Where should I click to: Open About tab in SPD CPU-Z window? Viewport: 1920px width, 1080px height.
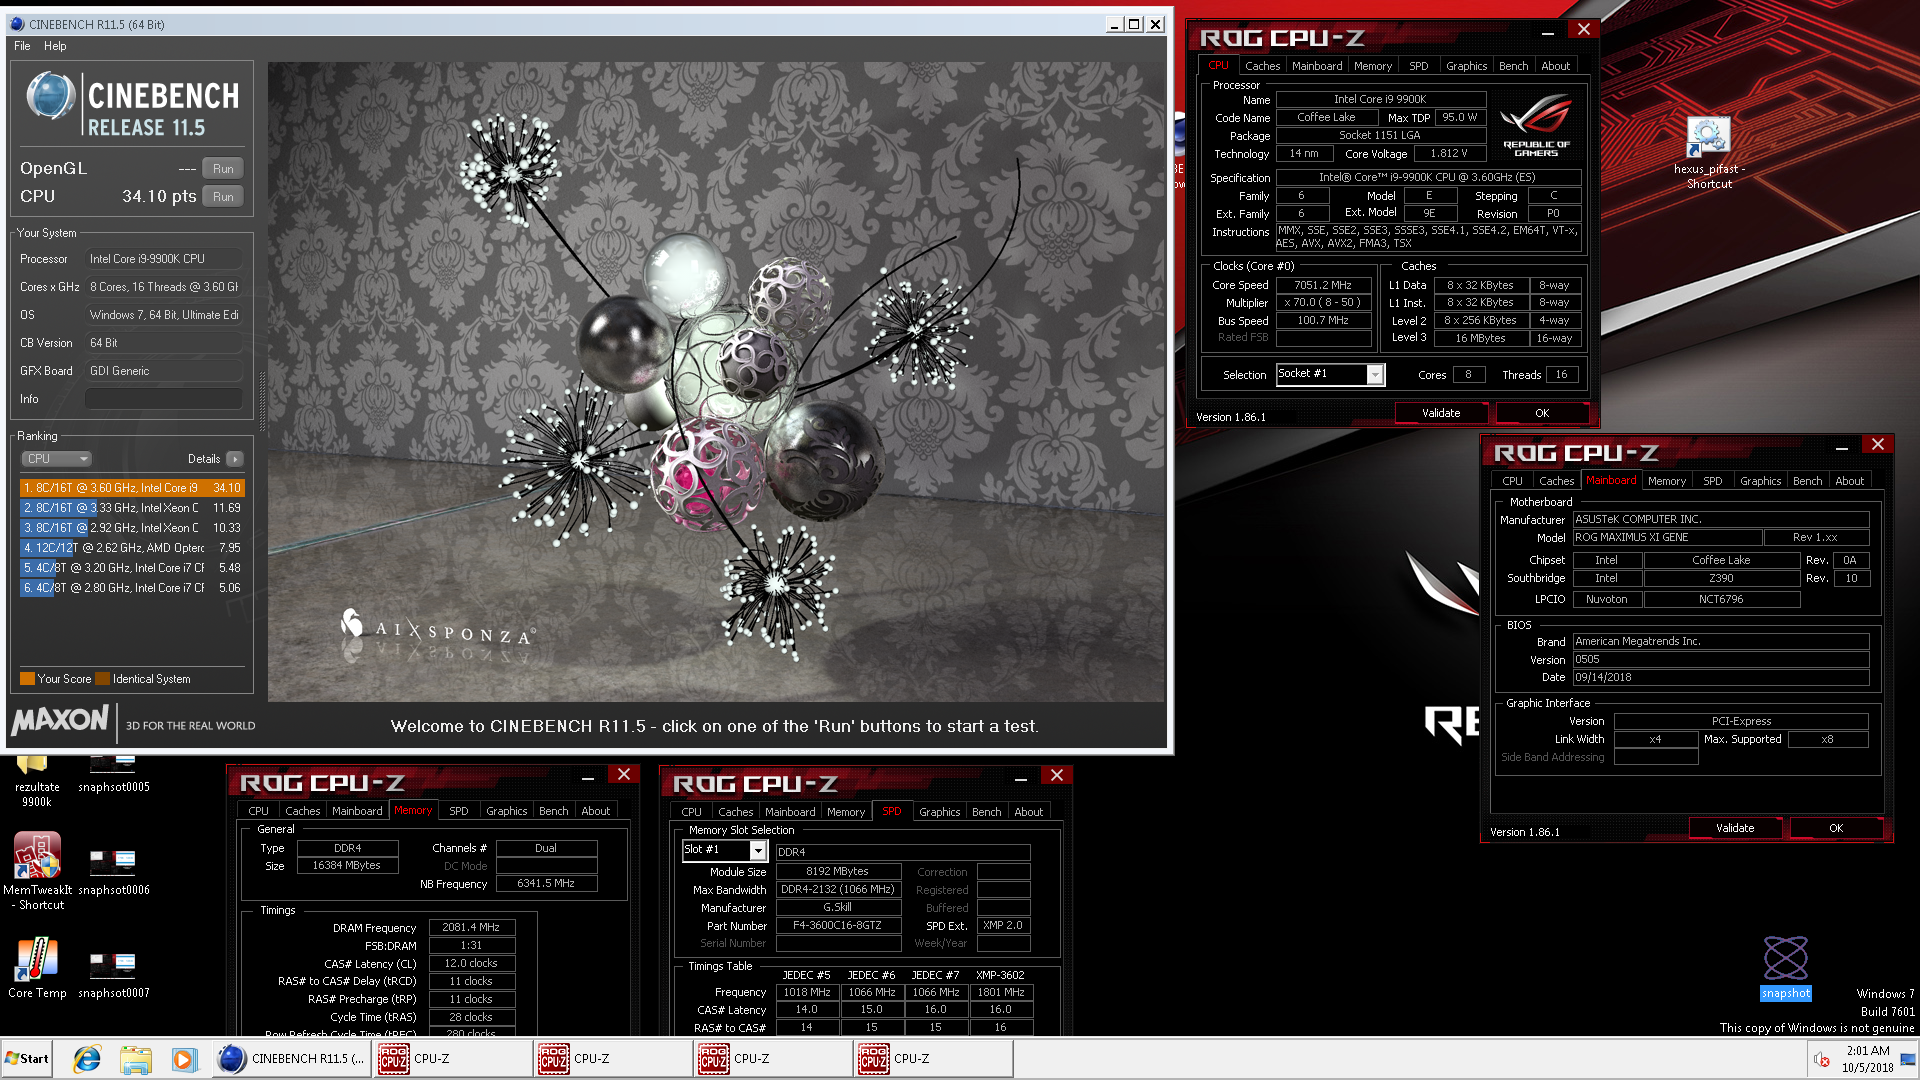click(x=1028, y=812)
